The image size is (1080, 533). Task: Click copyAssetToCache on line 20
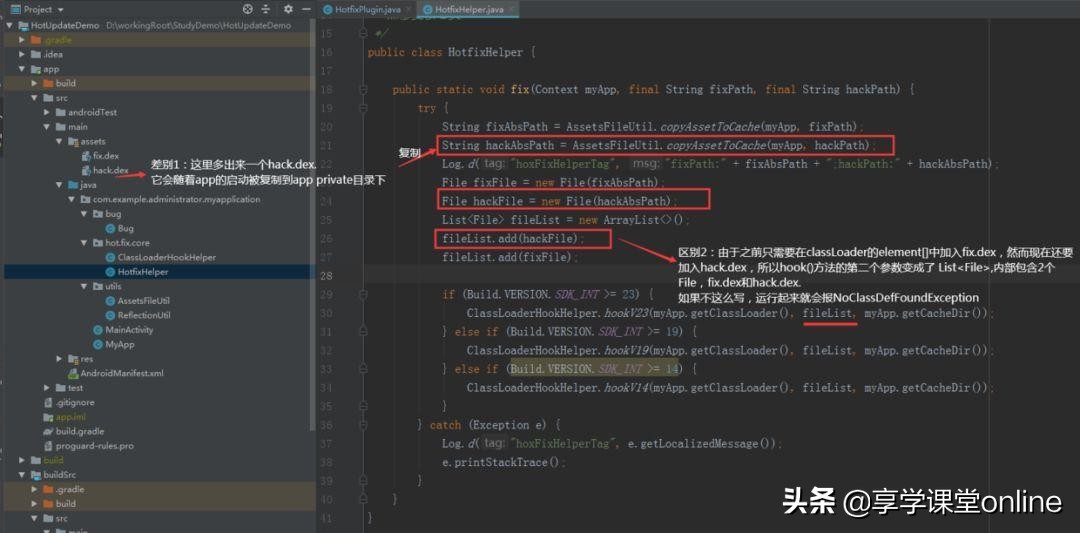pyautogui.click(x=712, y=127)
